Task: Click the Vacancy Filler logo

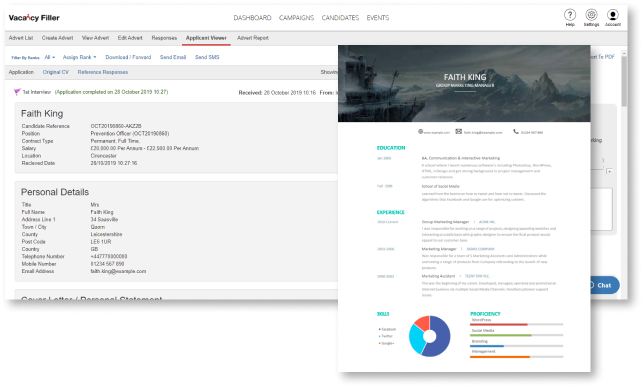Action: click(34, 18)
